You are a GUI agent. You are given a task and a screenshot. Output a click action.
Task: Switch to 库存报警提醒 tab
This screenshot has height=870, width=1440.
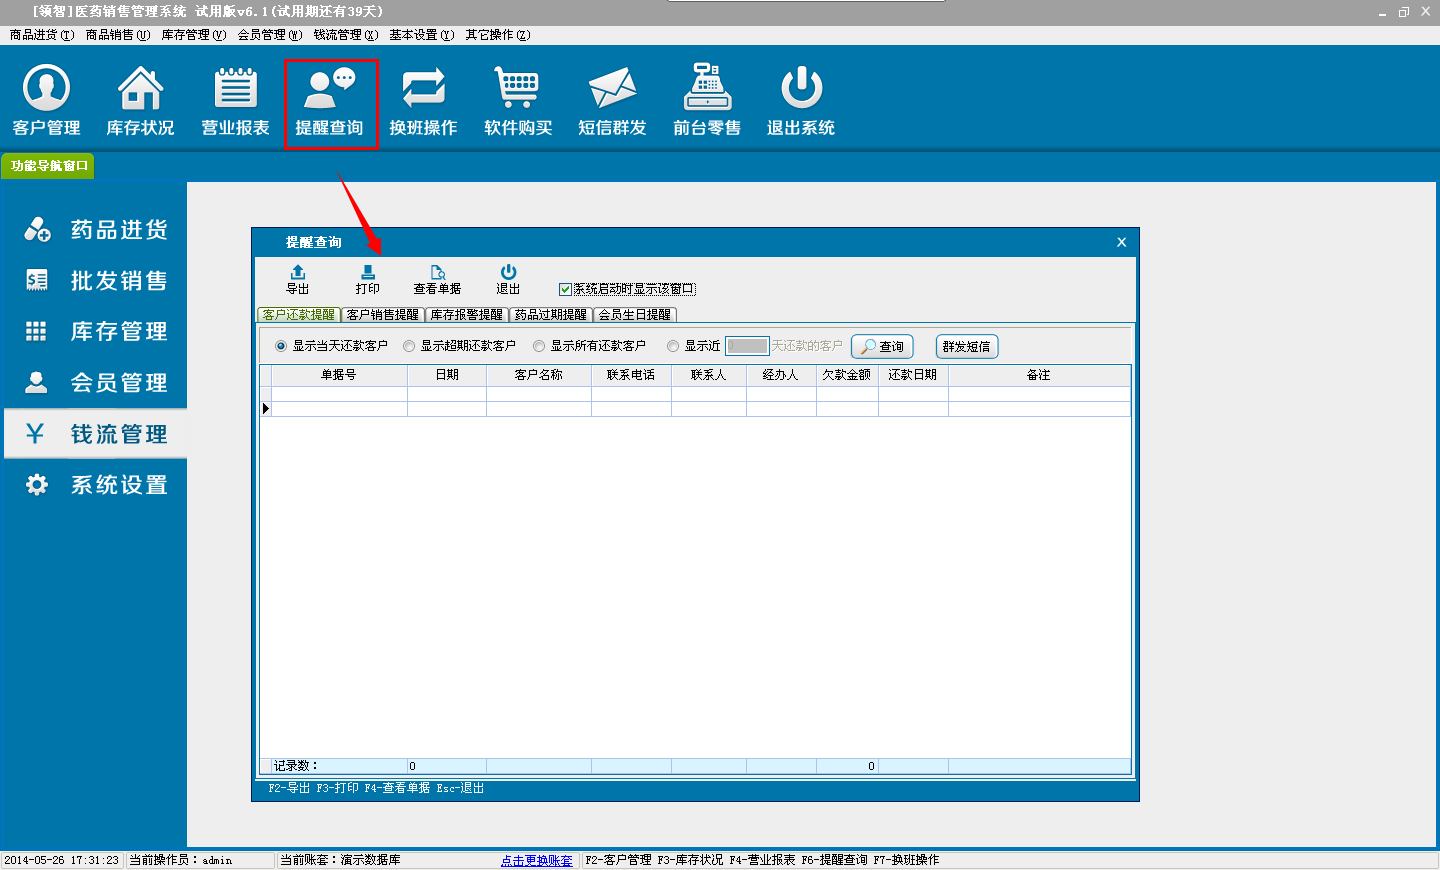[466, 314]
